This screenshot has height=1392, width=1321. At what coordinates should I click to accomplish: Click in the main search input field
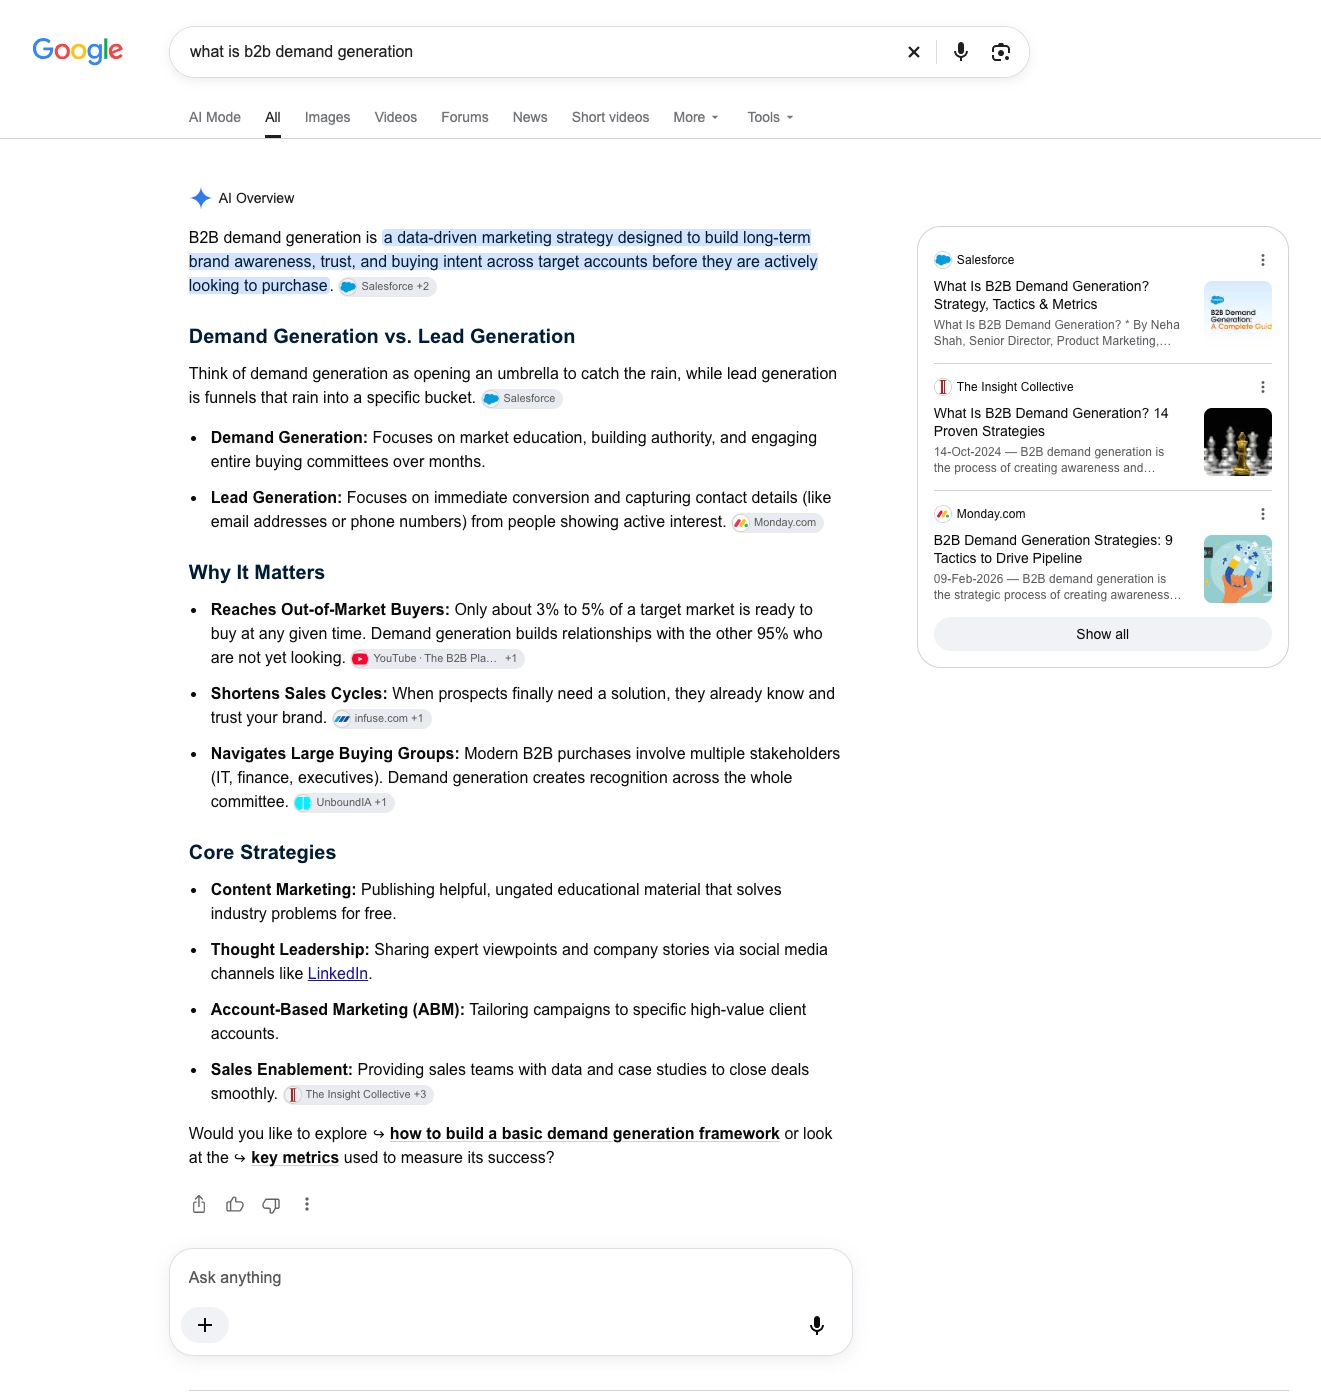pyautogui.click(x=540, y=52)
